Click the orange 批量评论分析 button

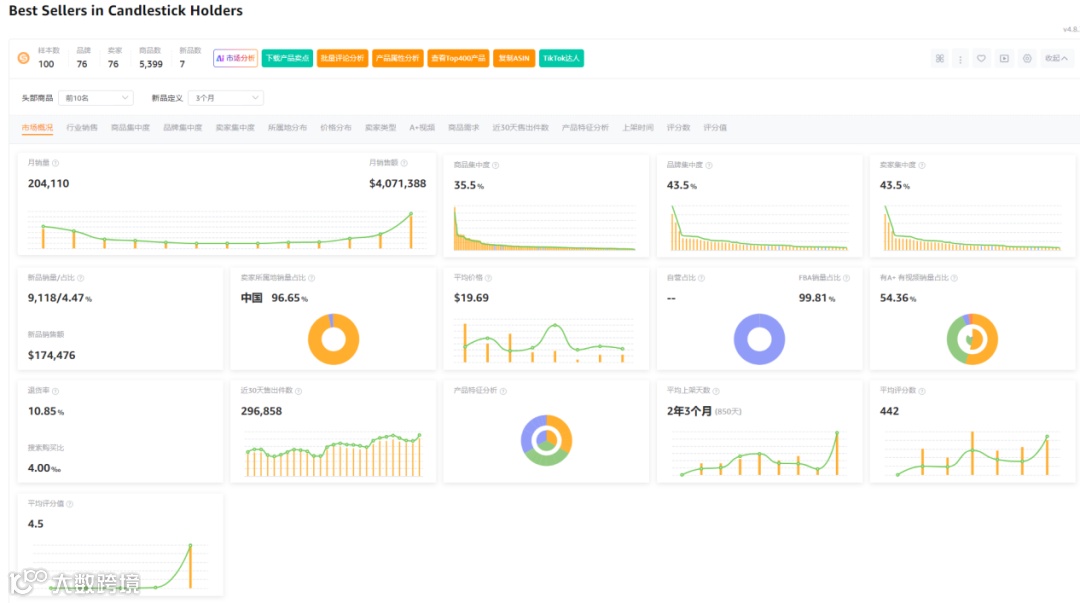pos(342,59)
